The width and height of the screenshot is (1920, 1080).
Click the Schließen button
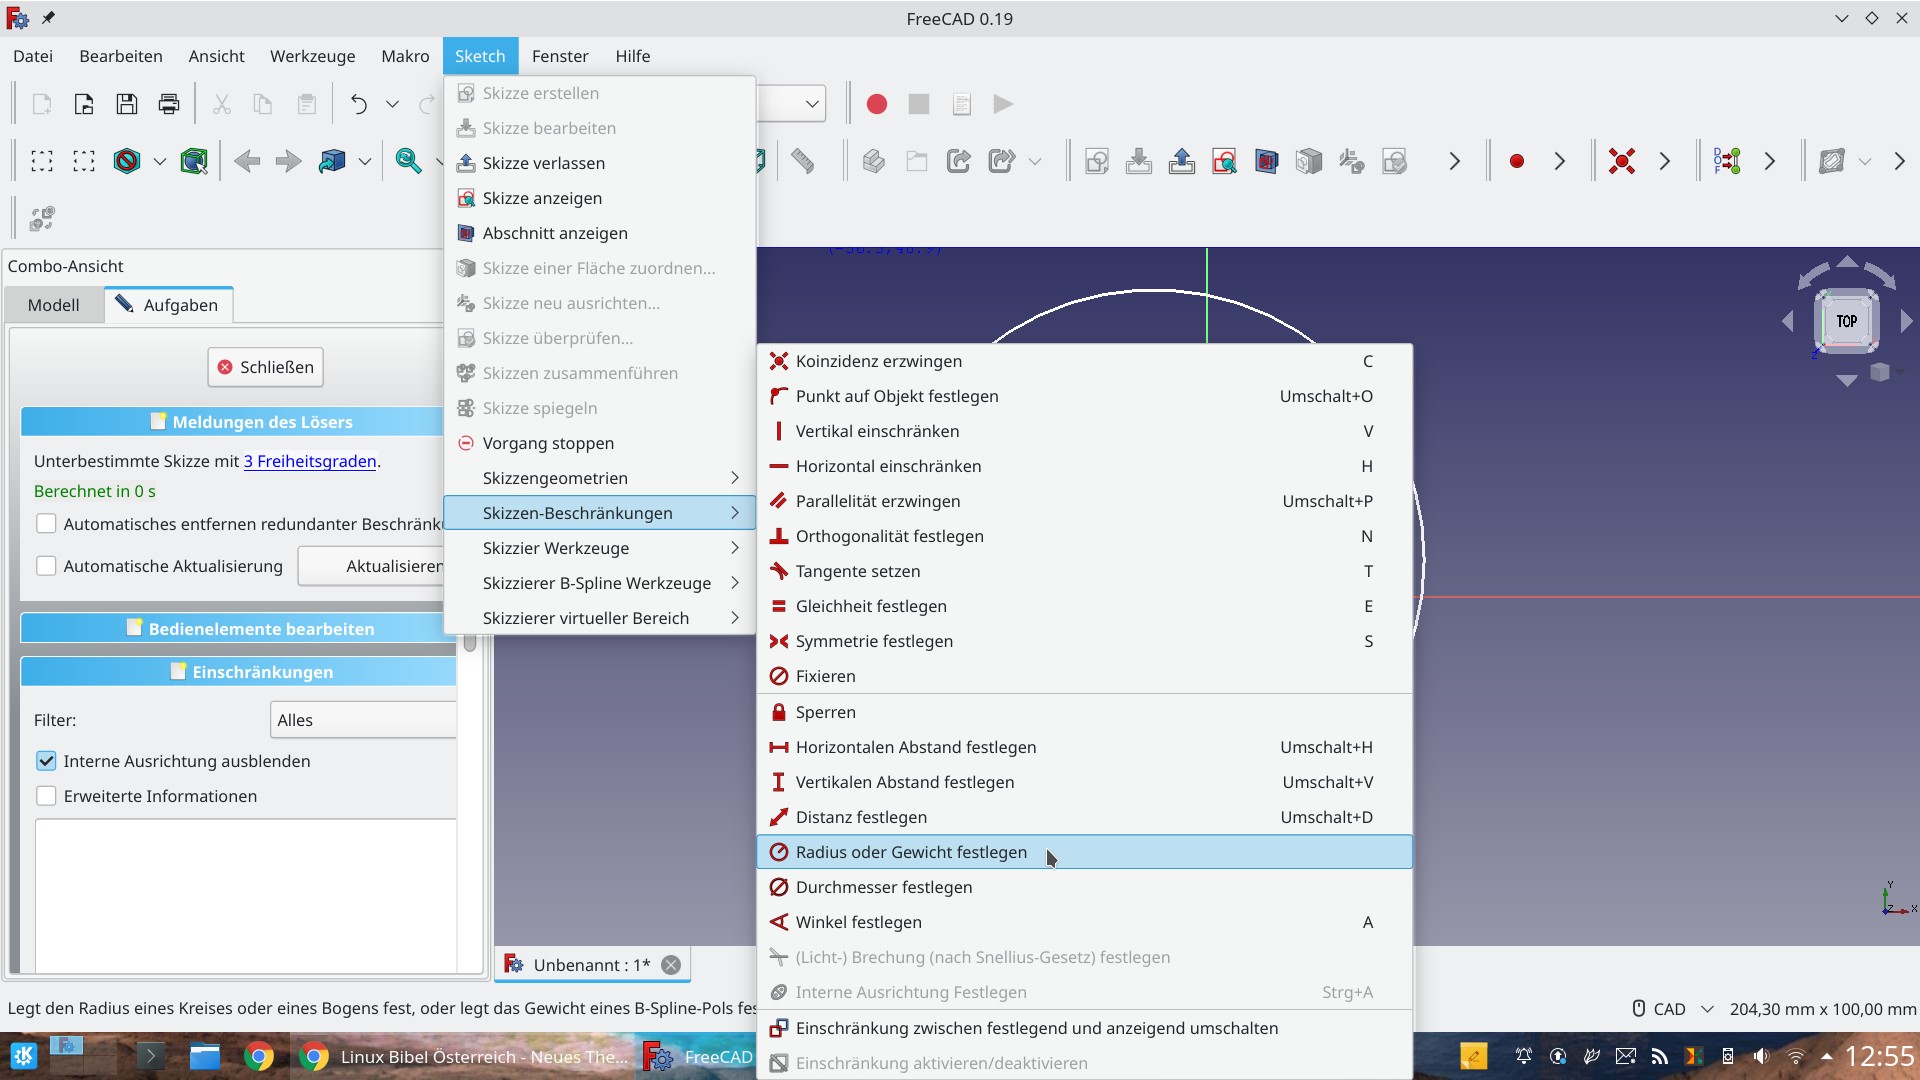[266, 367]
